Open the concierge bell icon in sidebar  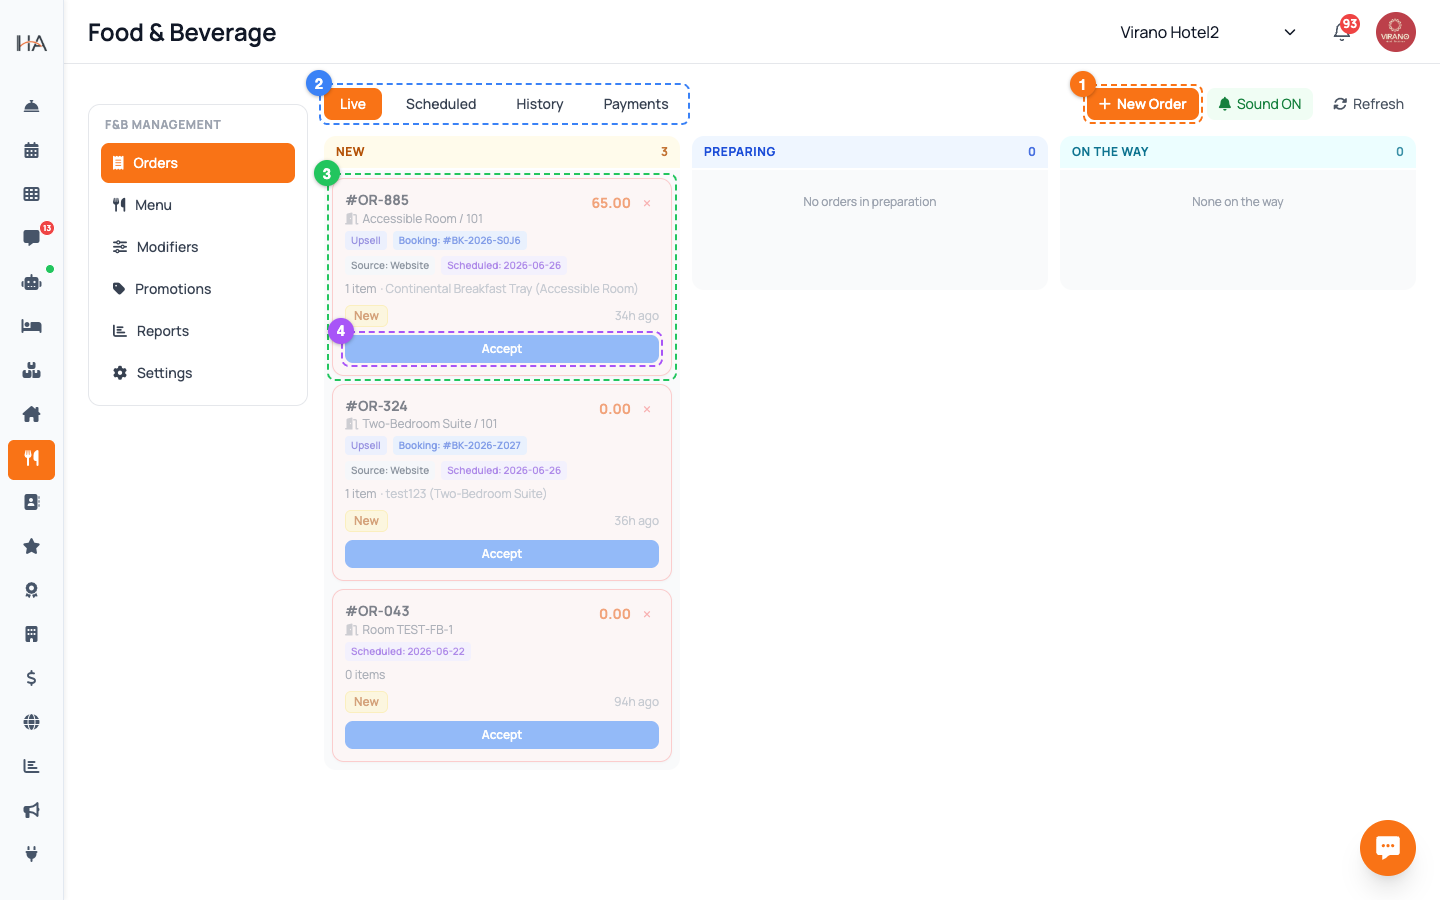point(31,106)
